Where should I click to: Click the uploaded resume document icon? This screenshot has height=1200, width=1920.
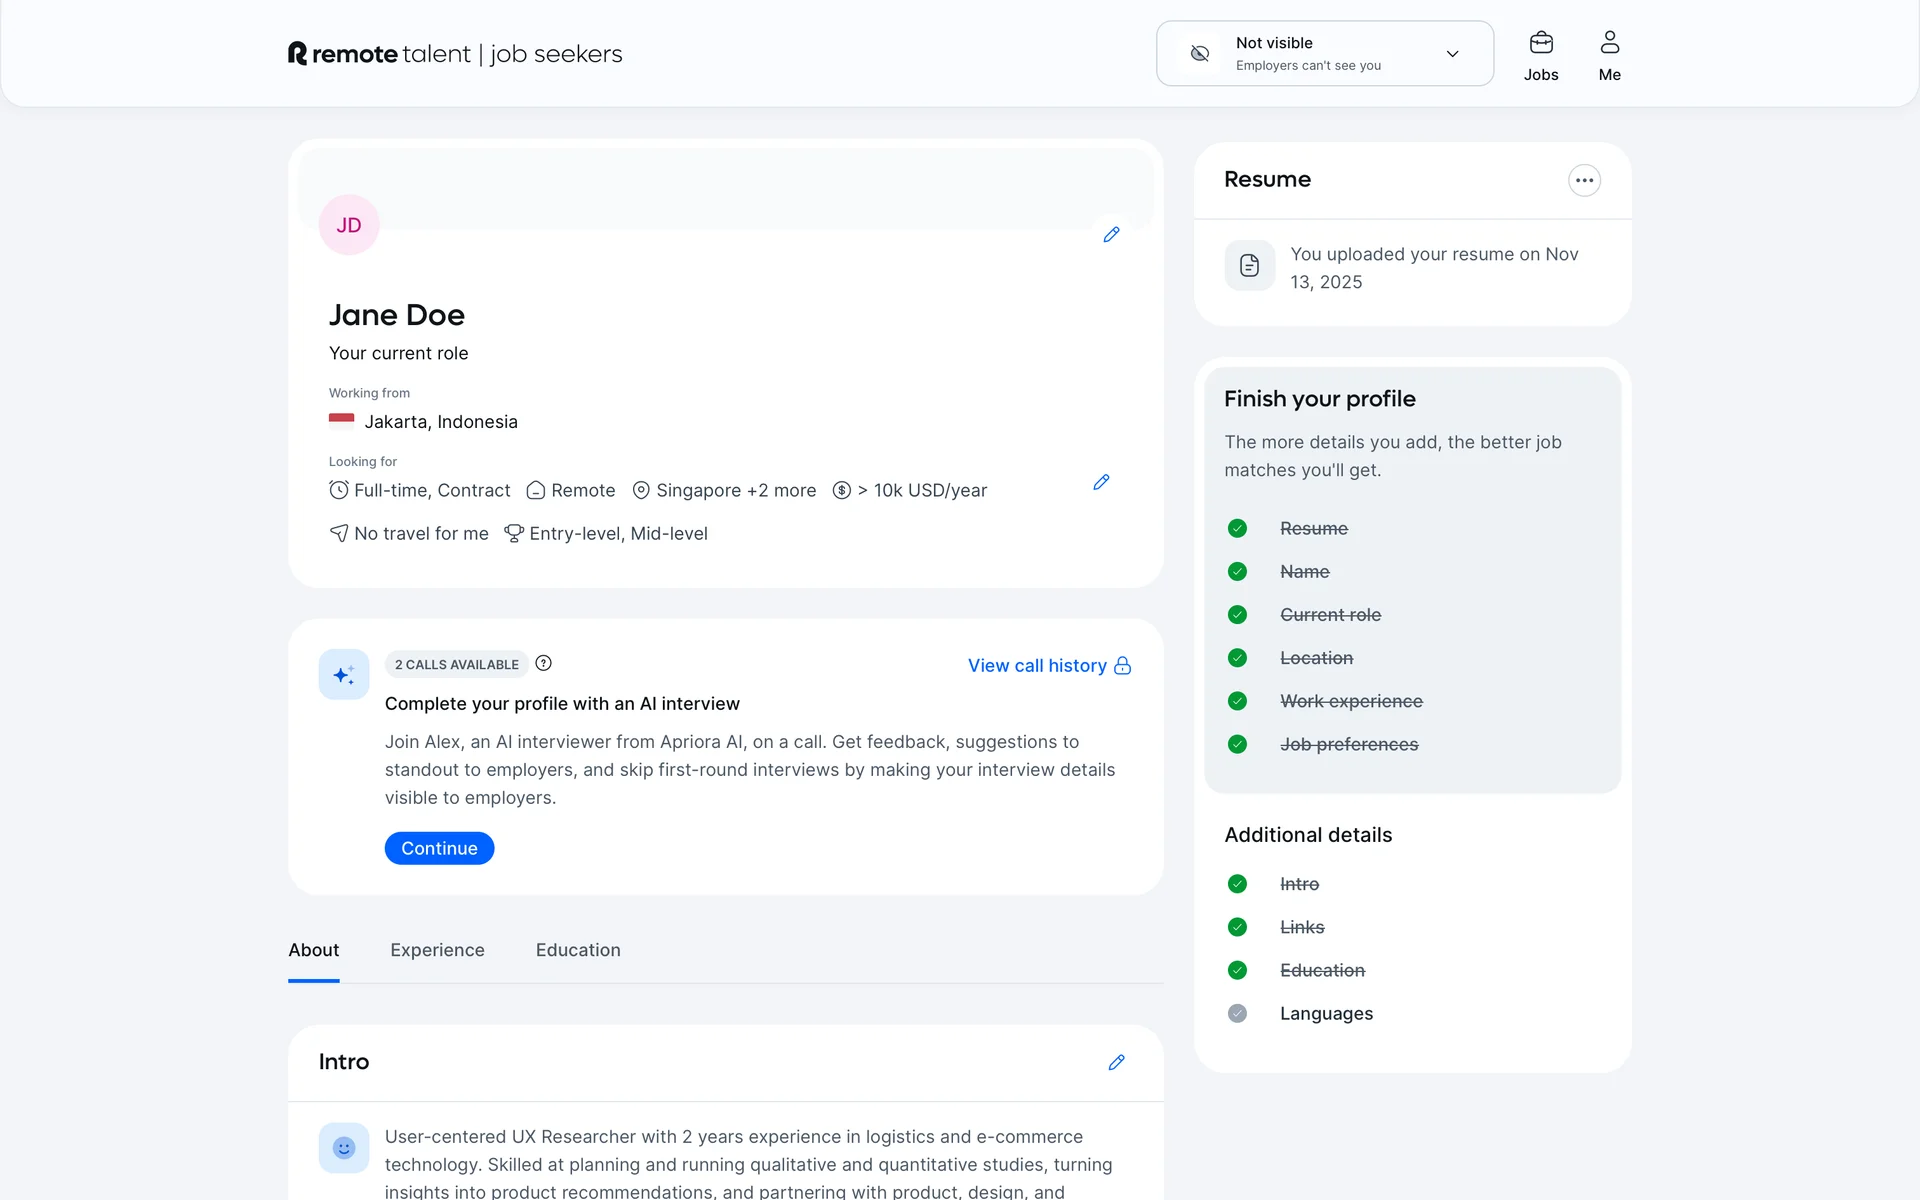(1249, 266)
